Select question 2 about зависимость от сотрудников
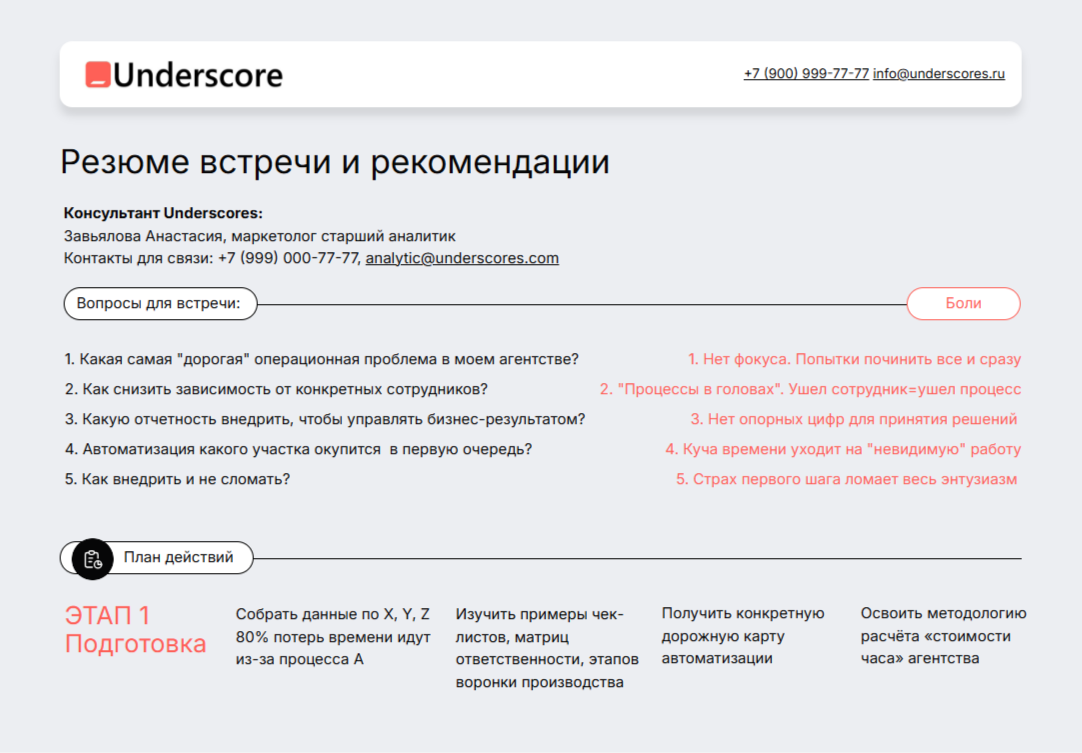This screenshot has height=753, width=1082. [x=276, y=389]
